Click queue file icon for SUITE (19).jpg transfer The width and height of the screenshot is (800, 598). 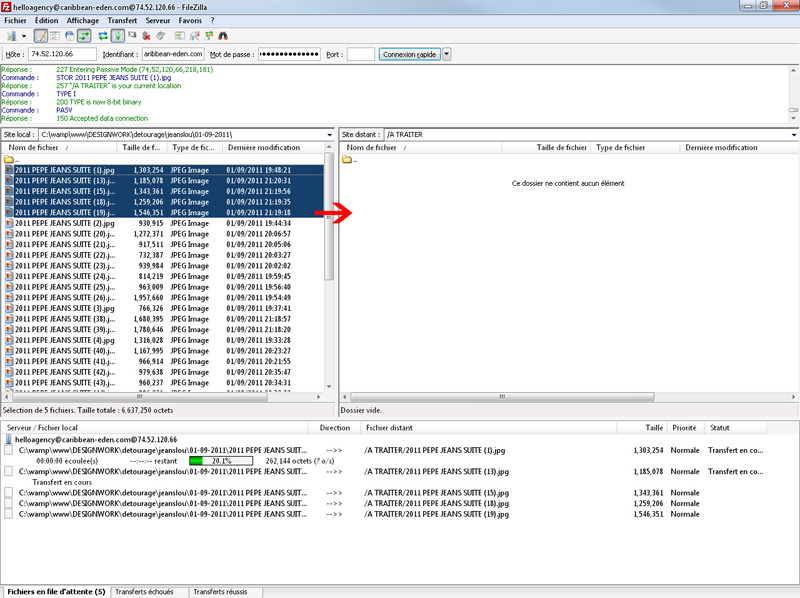pos(8,514)
